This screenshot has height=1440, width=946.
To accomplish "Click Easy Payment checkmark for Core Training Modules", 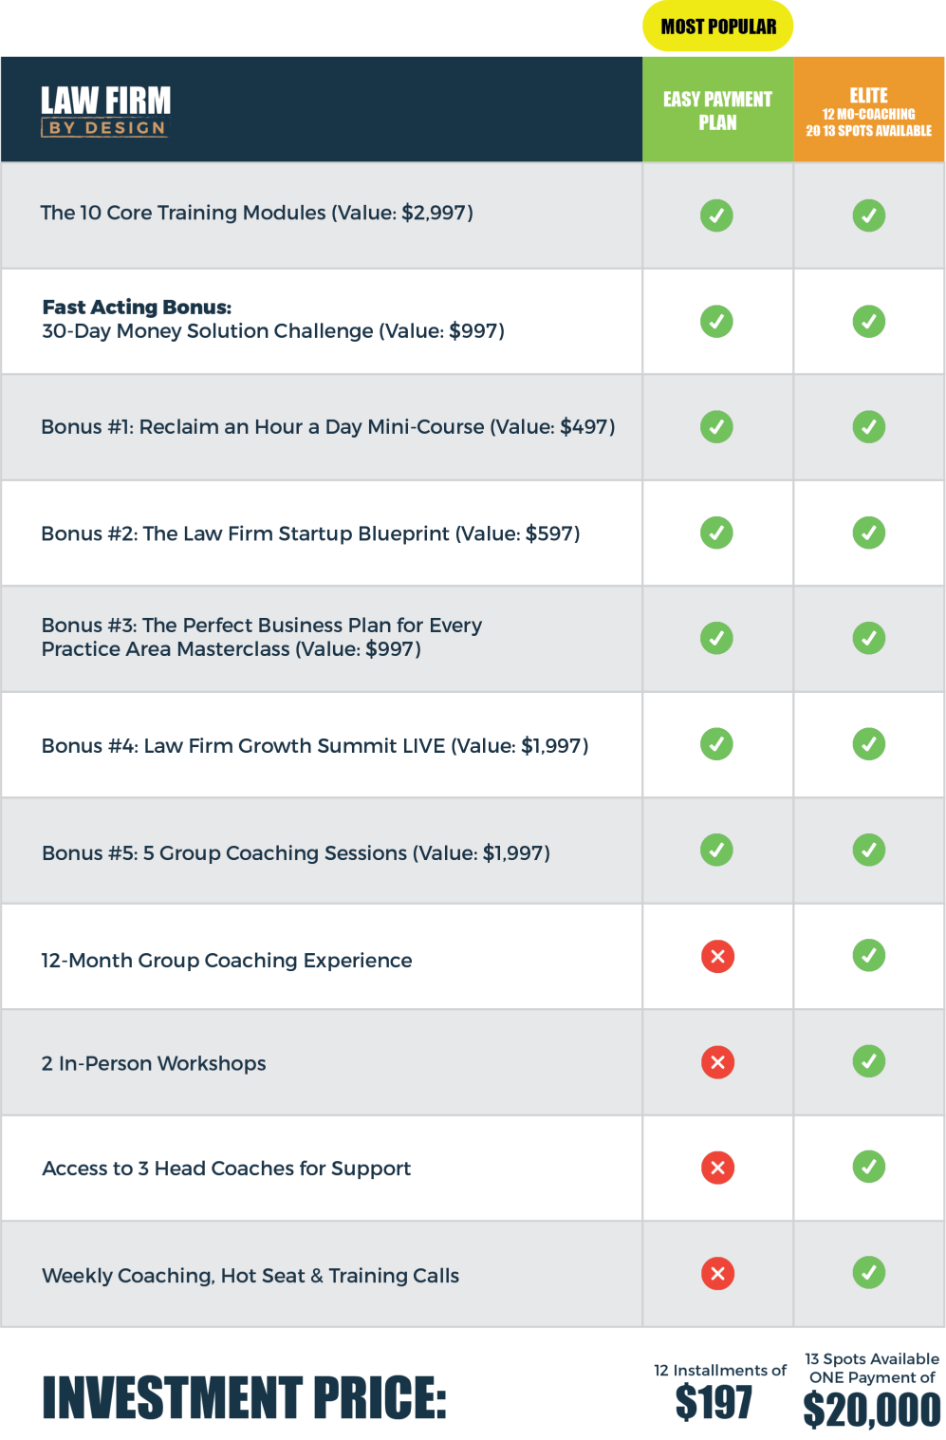I will pyautogui.click(x=716, y=215).
